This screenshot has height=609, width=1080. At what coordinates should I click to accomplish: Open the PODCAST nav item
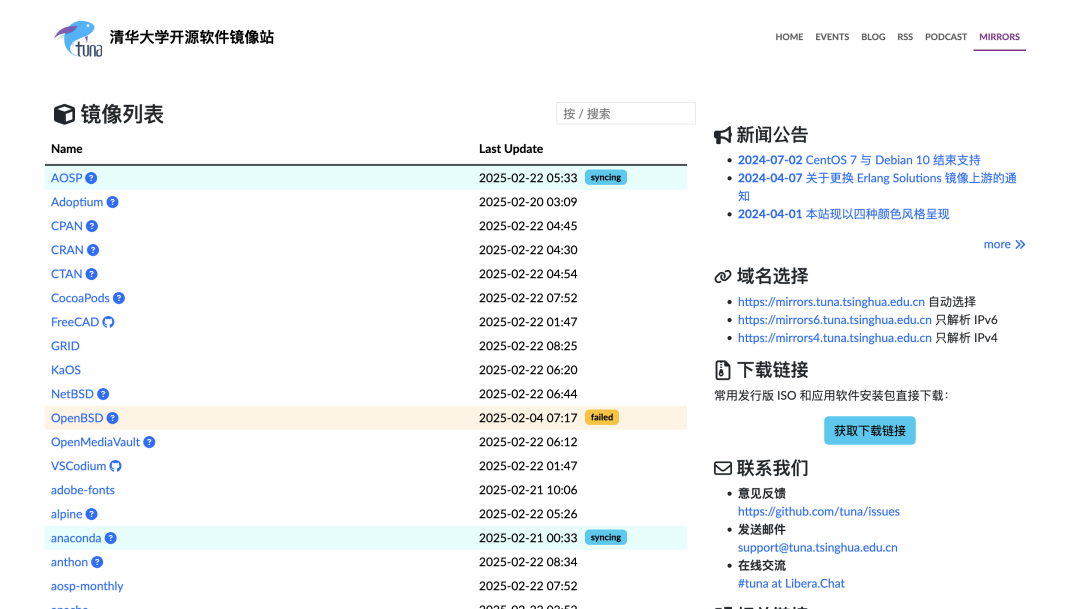click(946, 37)
